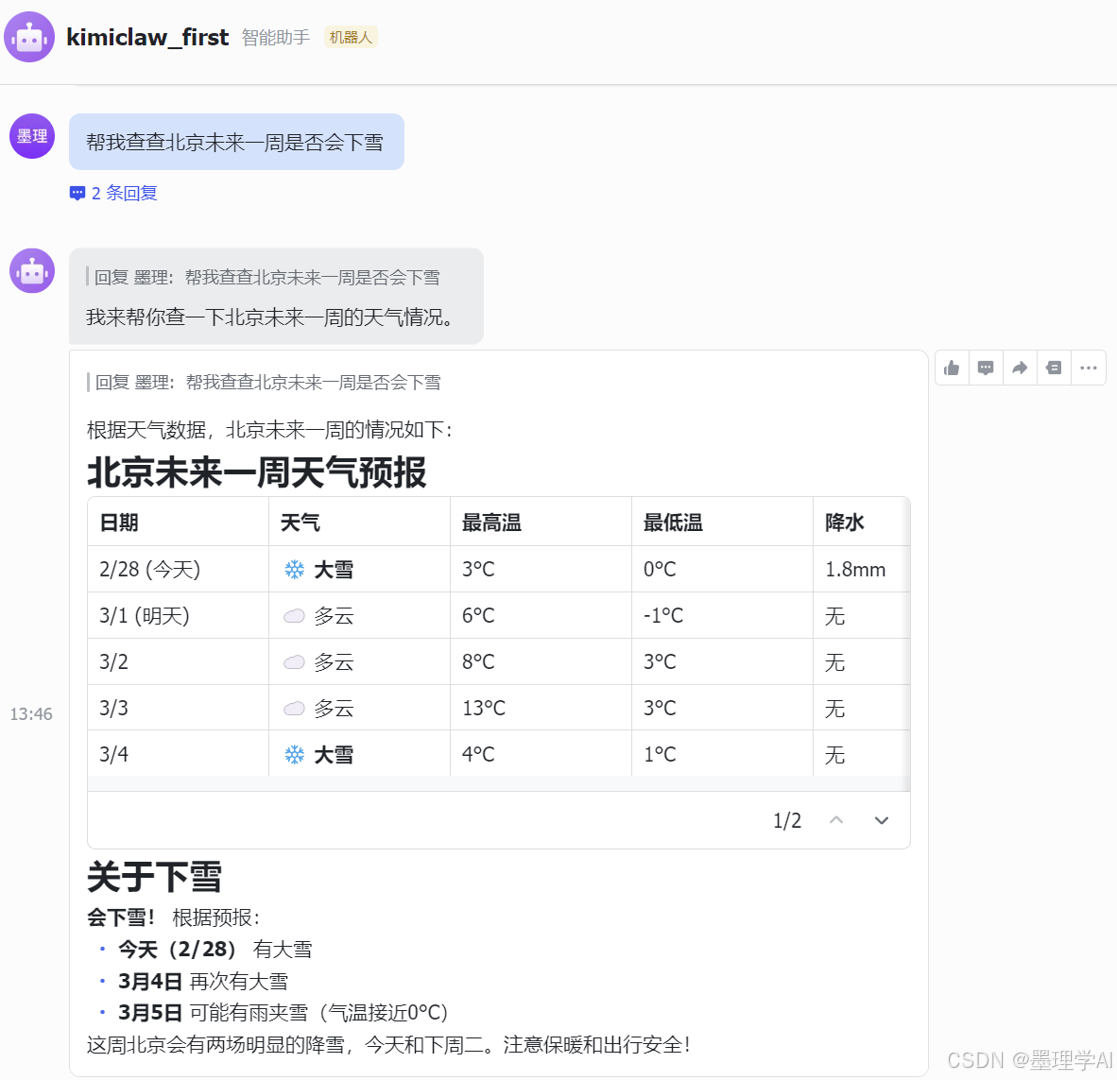Viewport: 1117px width, 1080px height.
Task: Click the thumbs-up reaction icon
Action: [x=952, y=368]
